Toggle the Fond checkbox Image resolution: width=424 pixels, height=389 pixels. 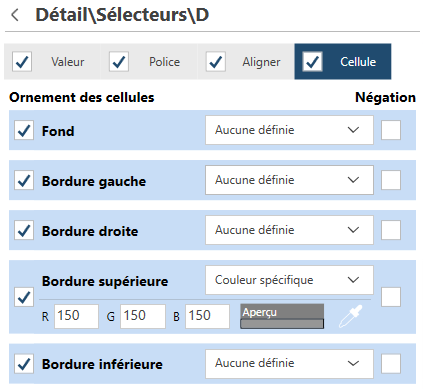tap(24, 130)
